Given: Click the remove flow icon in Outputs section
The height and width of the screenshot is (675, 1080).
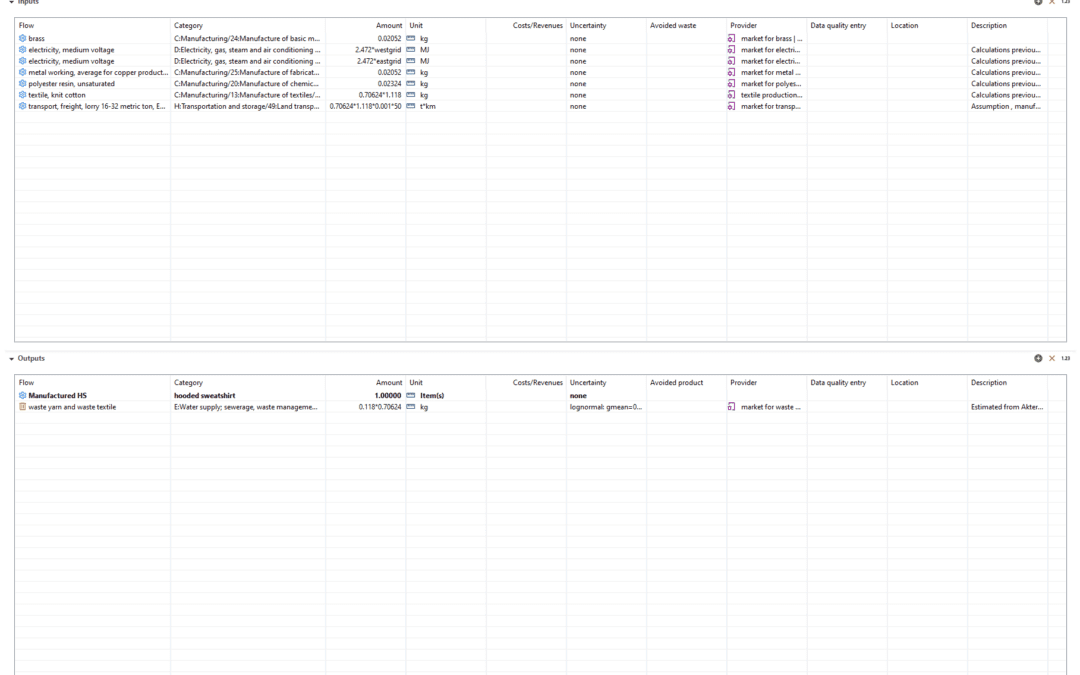Looking at the screenshot, I should (1051, 358).
